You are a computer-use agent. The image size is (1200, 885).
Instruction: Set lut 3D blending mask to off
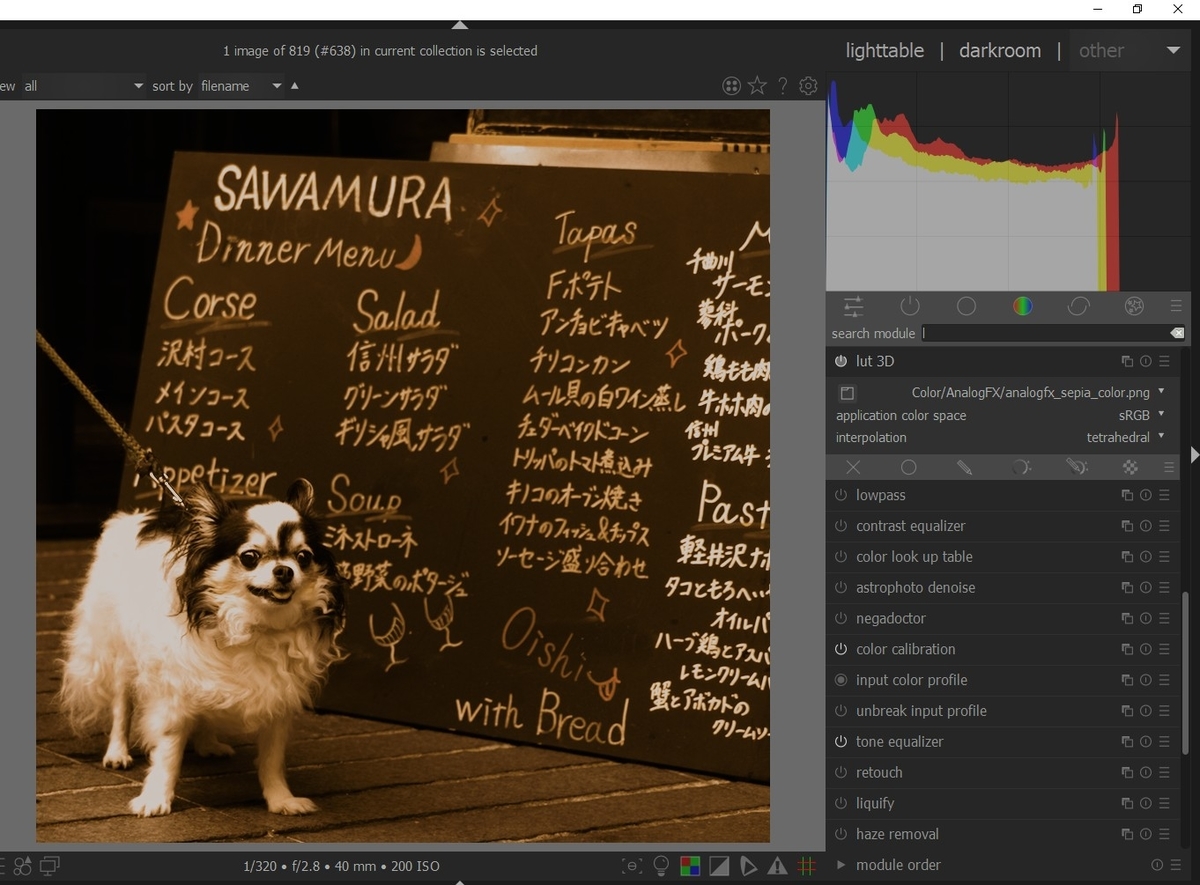[853, 467]
